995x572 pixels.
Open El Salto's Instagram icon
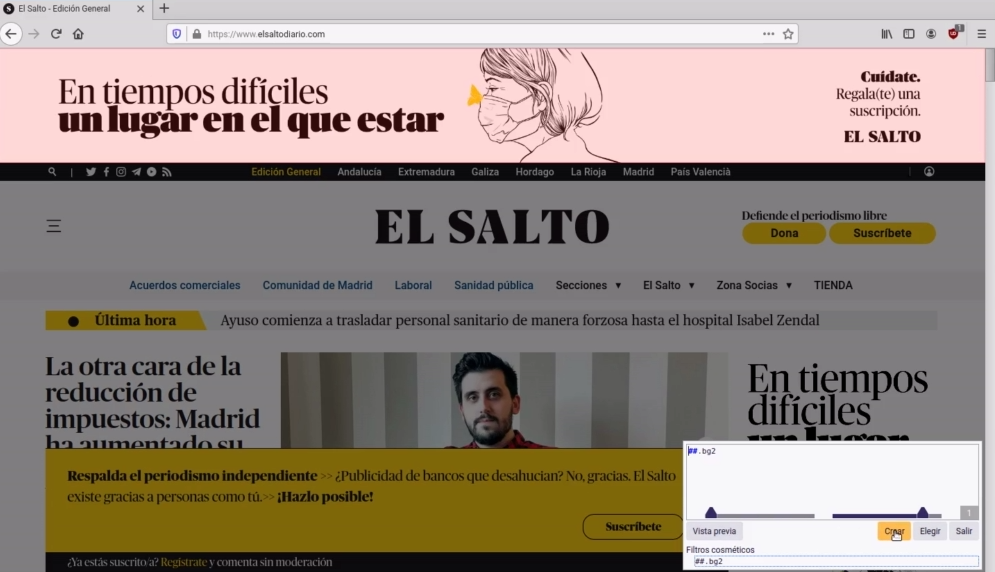121,172
